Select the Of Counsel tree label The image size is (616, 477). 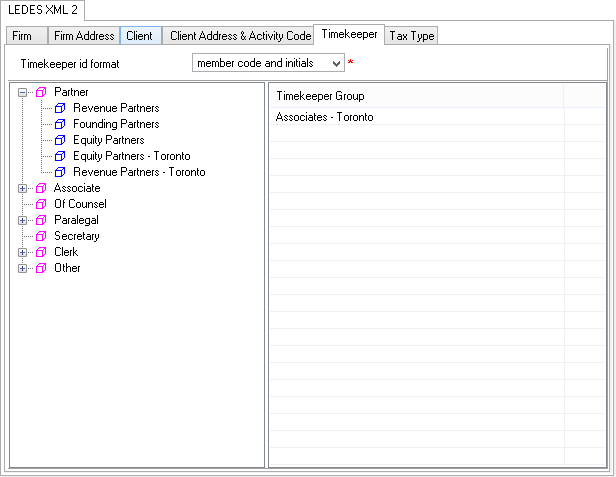pyautogui.click(x=80, y=204)
